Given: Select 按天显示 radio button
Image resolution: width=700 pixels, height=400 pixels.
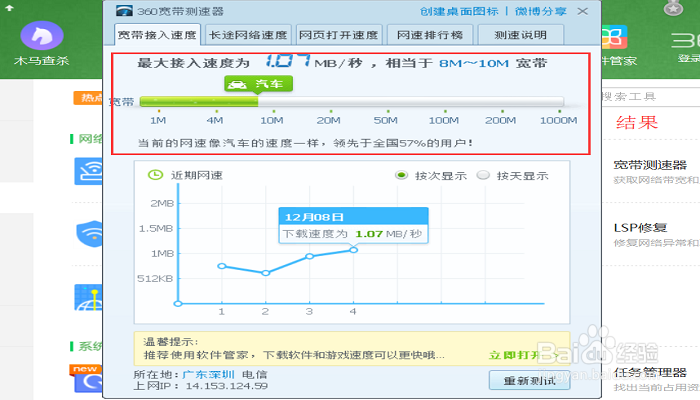Looking at the screenshot, I should (483, 175).
